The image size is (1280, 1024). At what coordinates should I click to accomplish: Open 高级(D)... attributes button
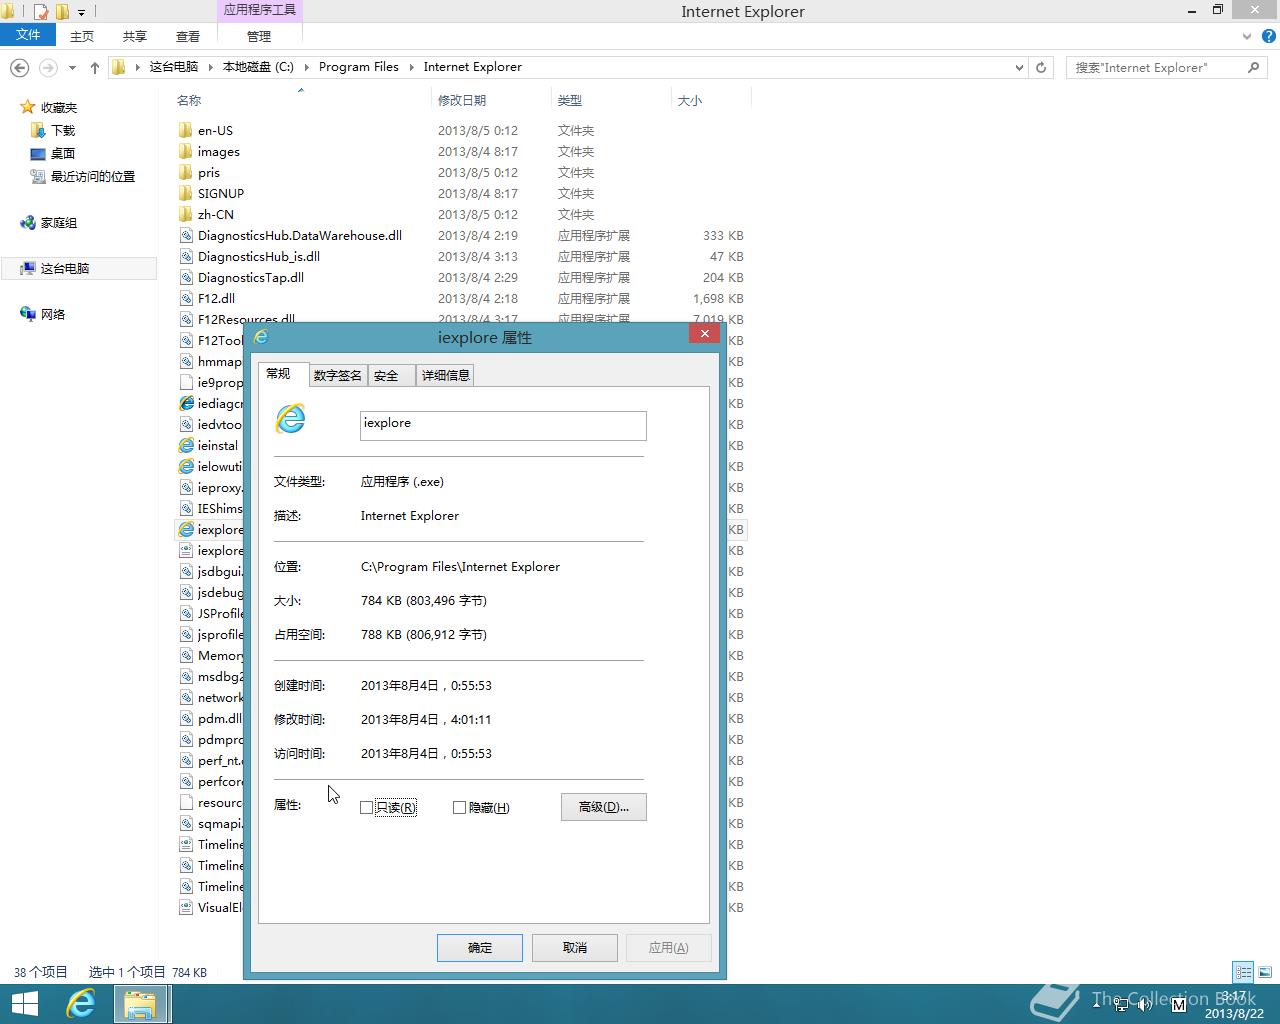(x=604, y=807)
